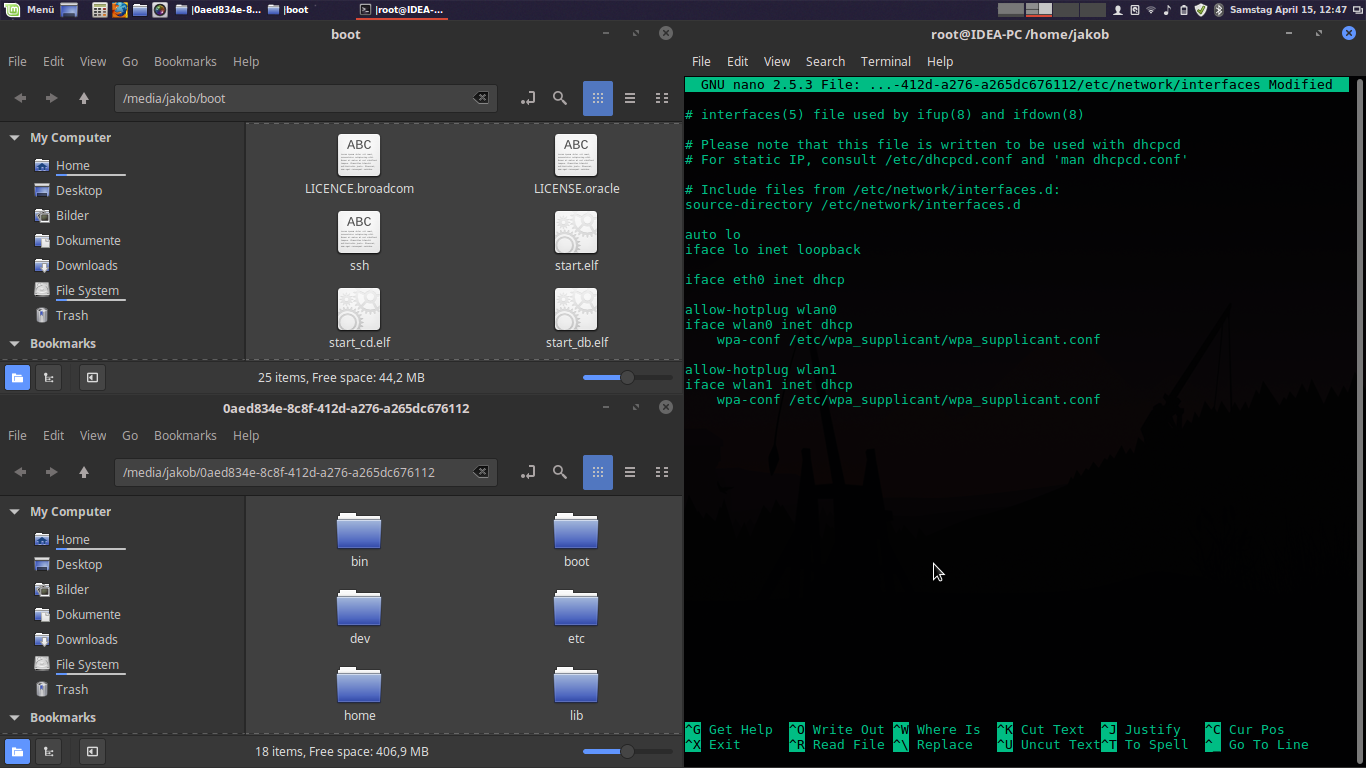The image size is (1366, 768).
Task: Launch Firefox from the panel
Action: 120,10
